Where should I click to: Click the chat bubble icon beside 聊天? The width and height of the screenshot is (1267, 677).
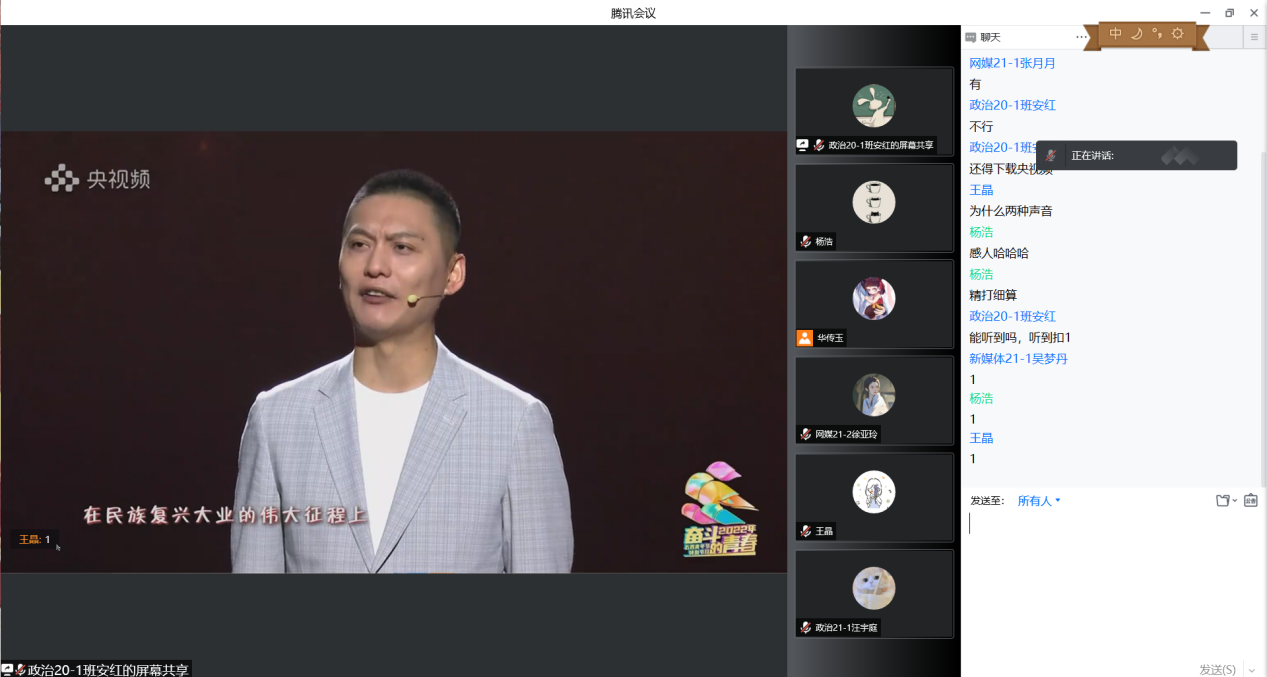pos(970,37)
